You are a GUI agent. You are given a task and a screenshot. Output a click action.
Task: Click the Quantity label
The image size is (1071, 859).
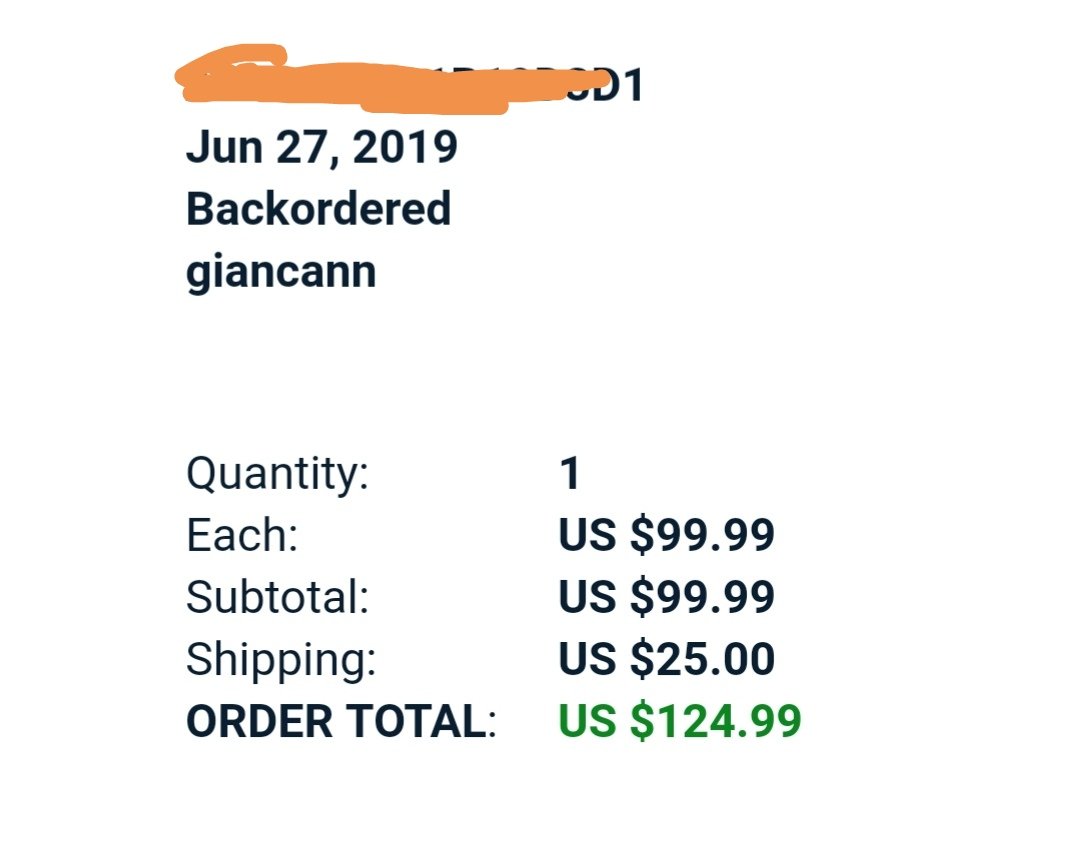pos(277,473)
